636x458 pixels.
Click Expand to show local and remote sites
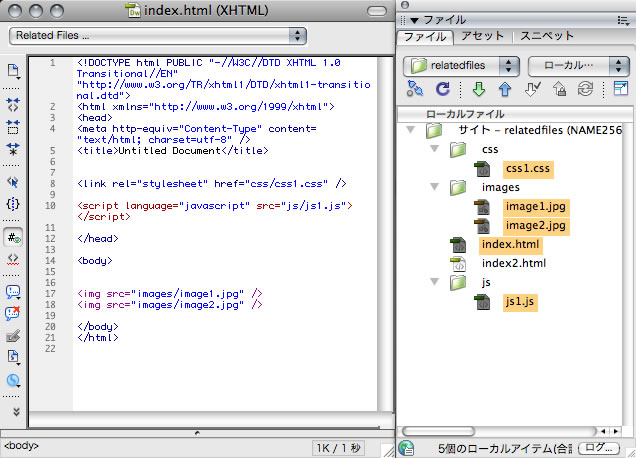(x=621, y=88)
